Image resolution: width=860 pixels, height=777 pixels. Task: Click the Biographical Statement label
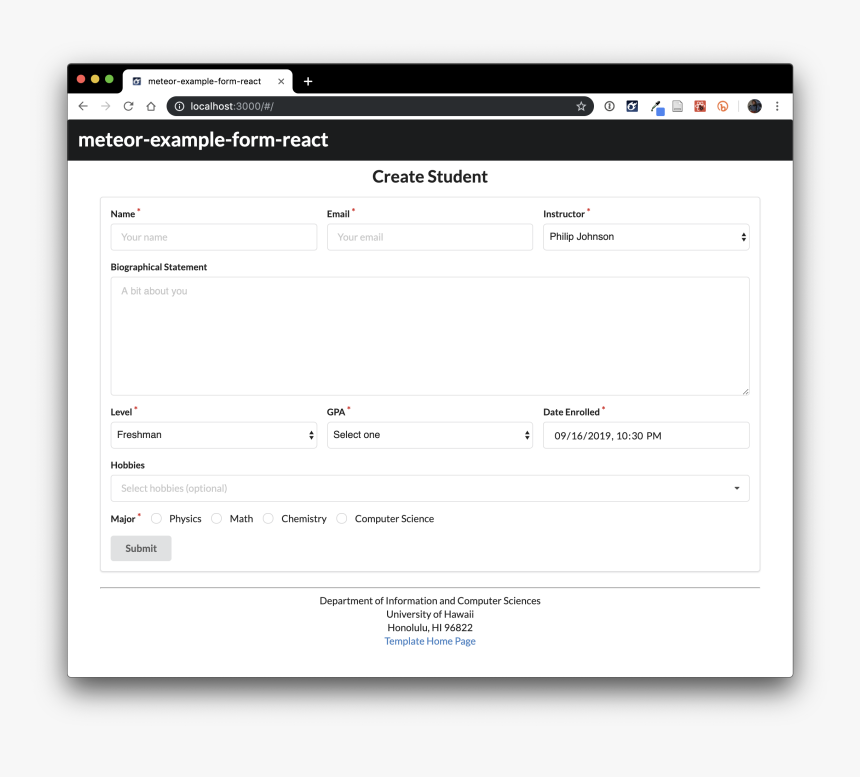coord(159,267)
